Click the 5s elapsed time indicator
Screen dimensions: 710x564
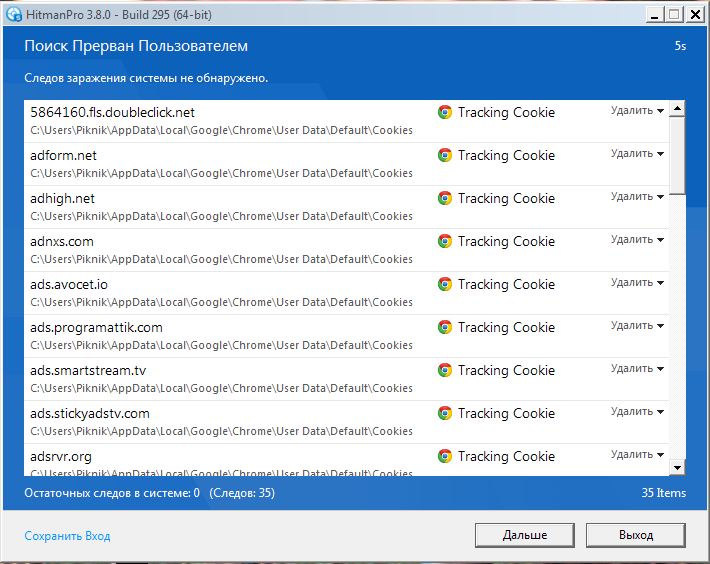[x=680, y=46]
